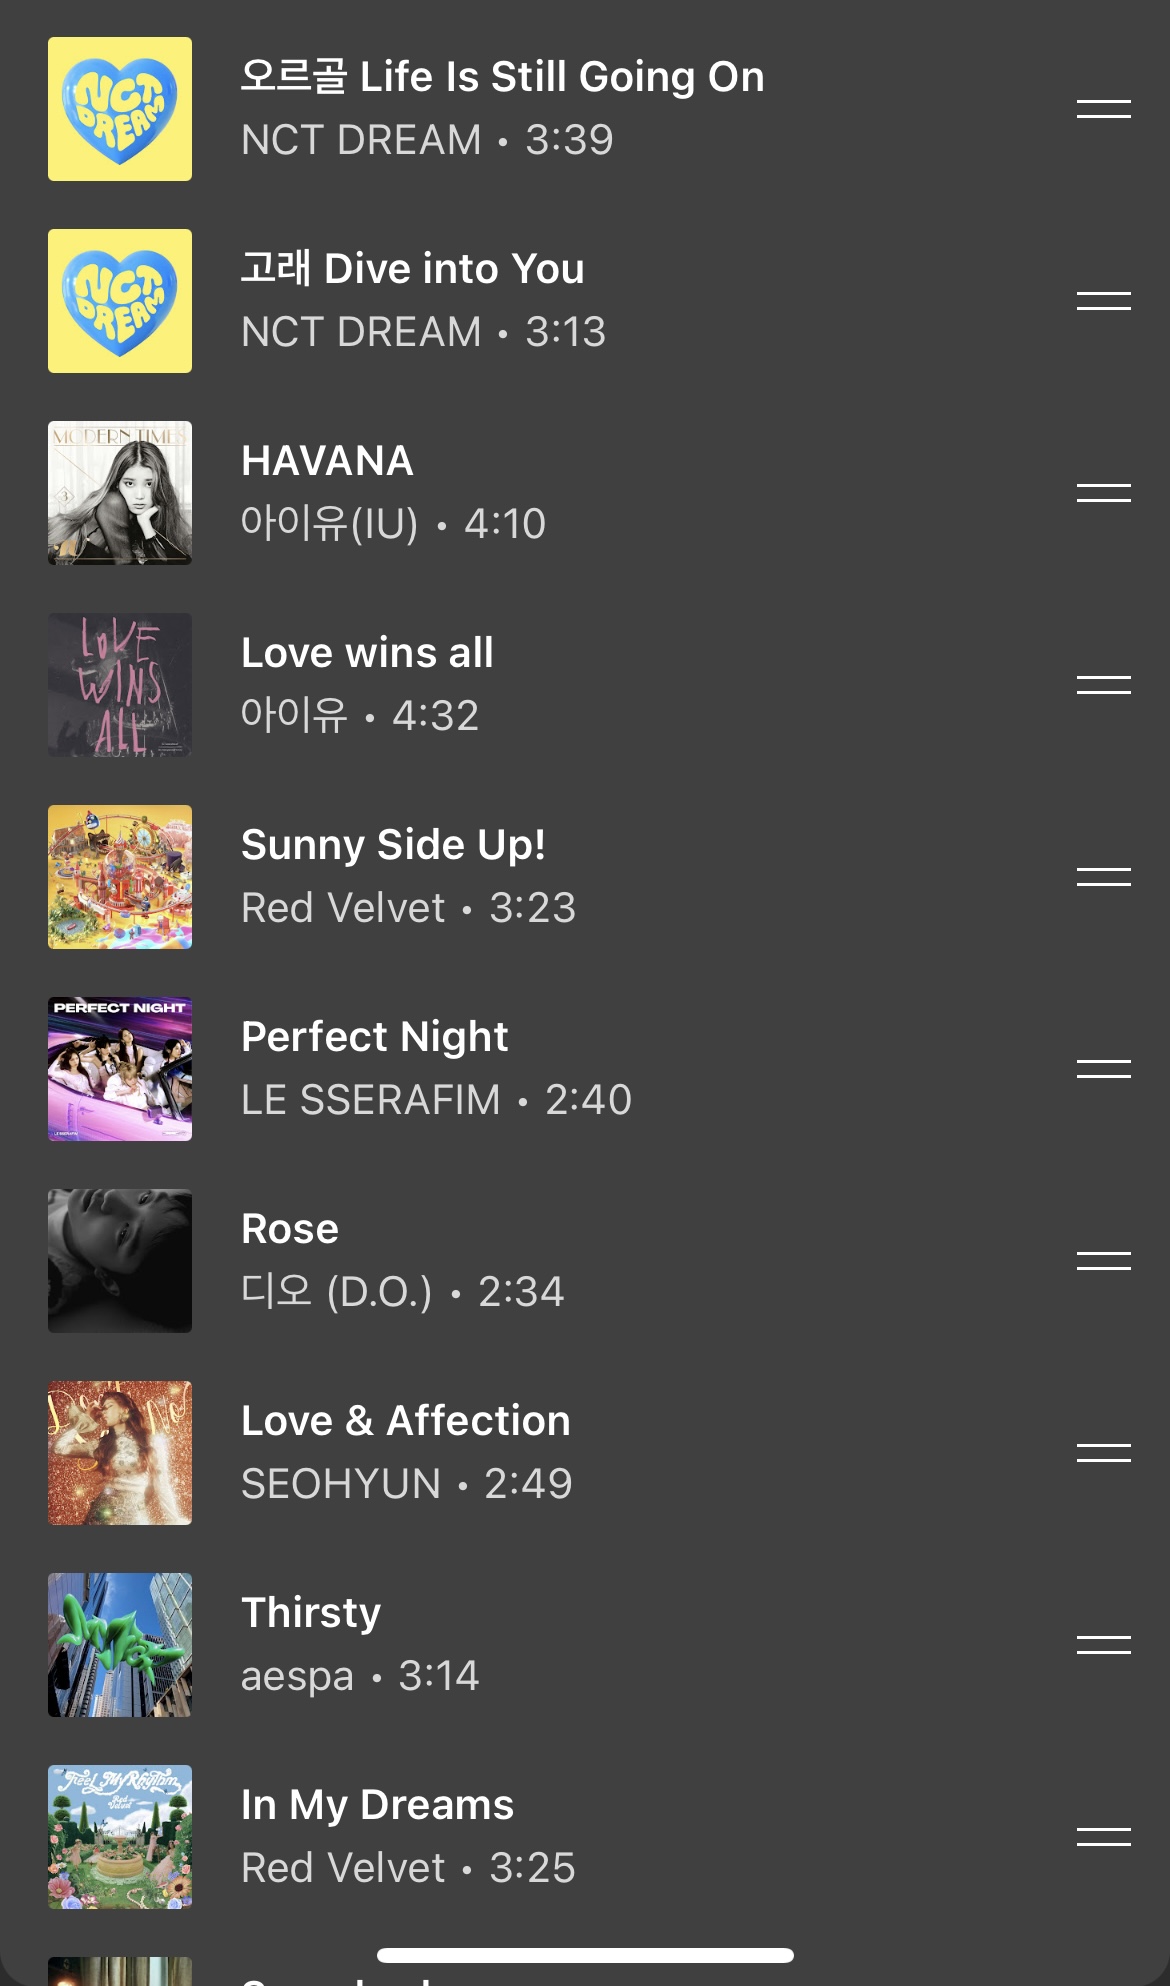Click reorder handle beside Rose

(1103, 1261)
